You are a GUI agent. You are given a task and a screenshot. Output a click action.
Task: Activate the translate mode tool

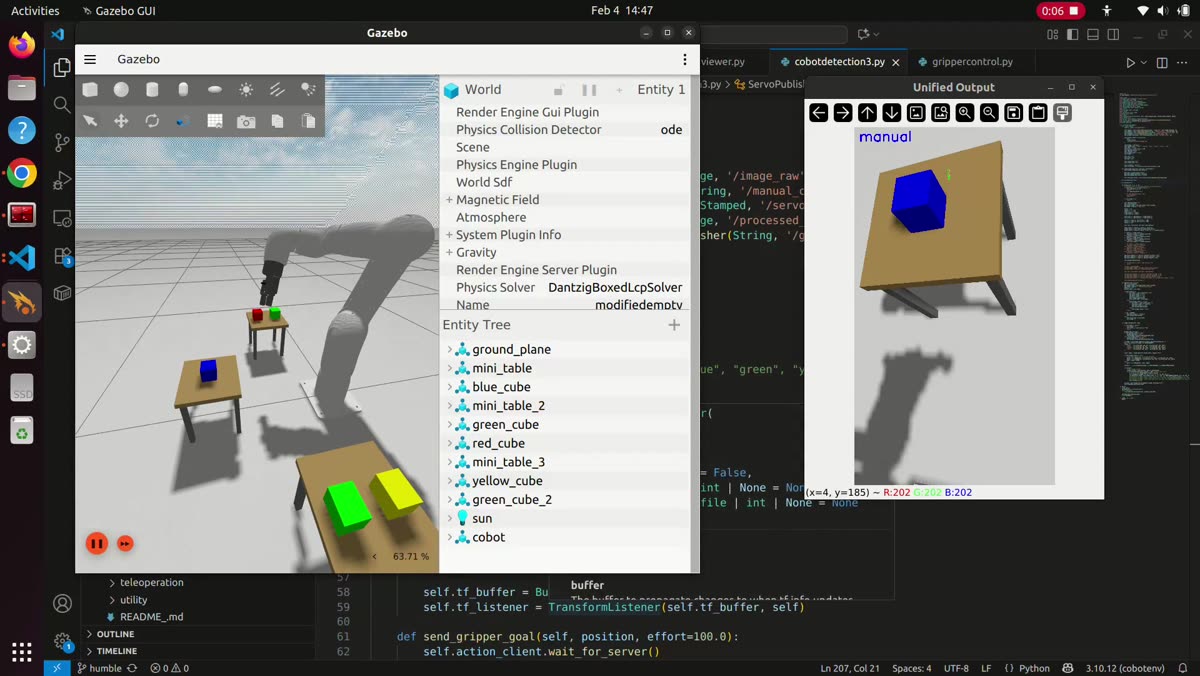[121, 121]
